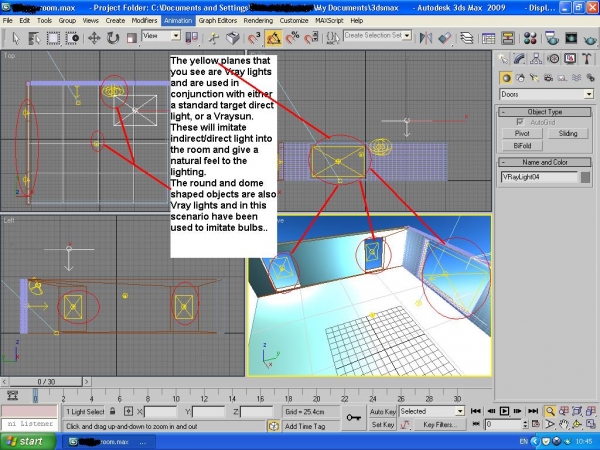The image size is (600, 450).
Task: Select the Cameras category icon
Action: coord(548,78)
